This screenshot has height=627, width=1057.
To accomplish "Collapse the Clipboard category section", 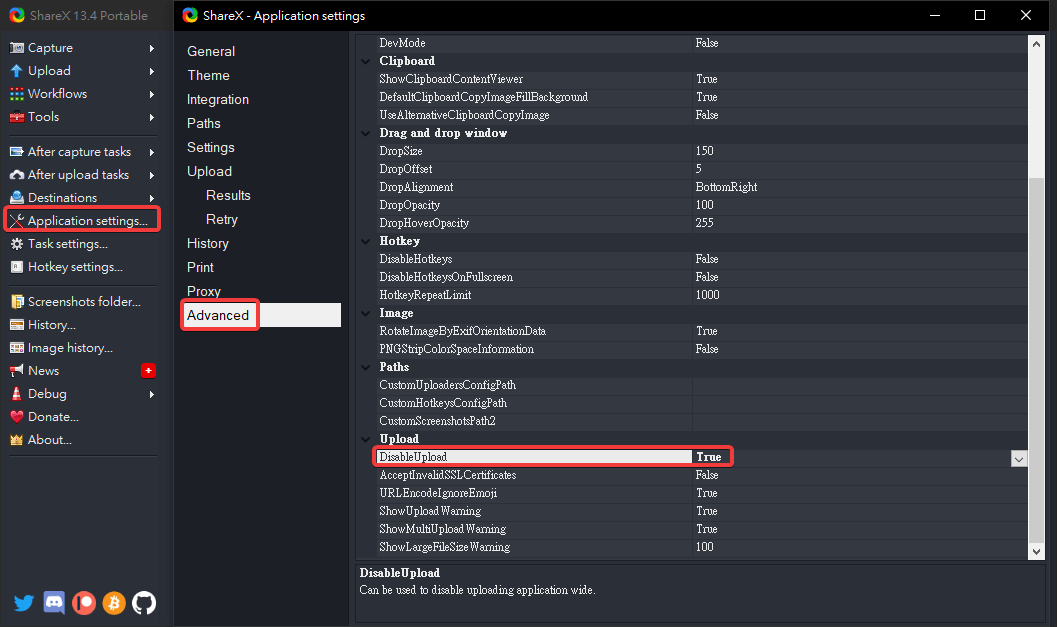I will click(x=366, y=61).
